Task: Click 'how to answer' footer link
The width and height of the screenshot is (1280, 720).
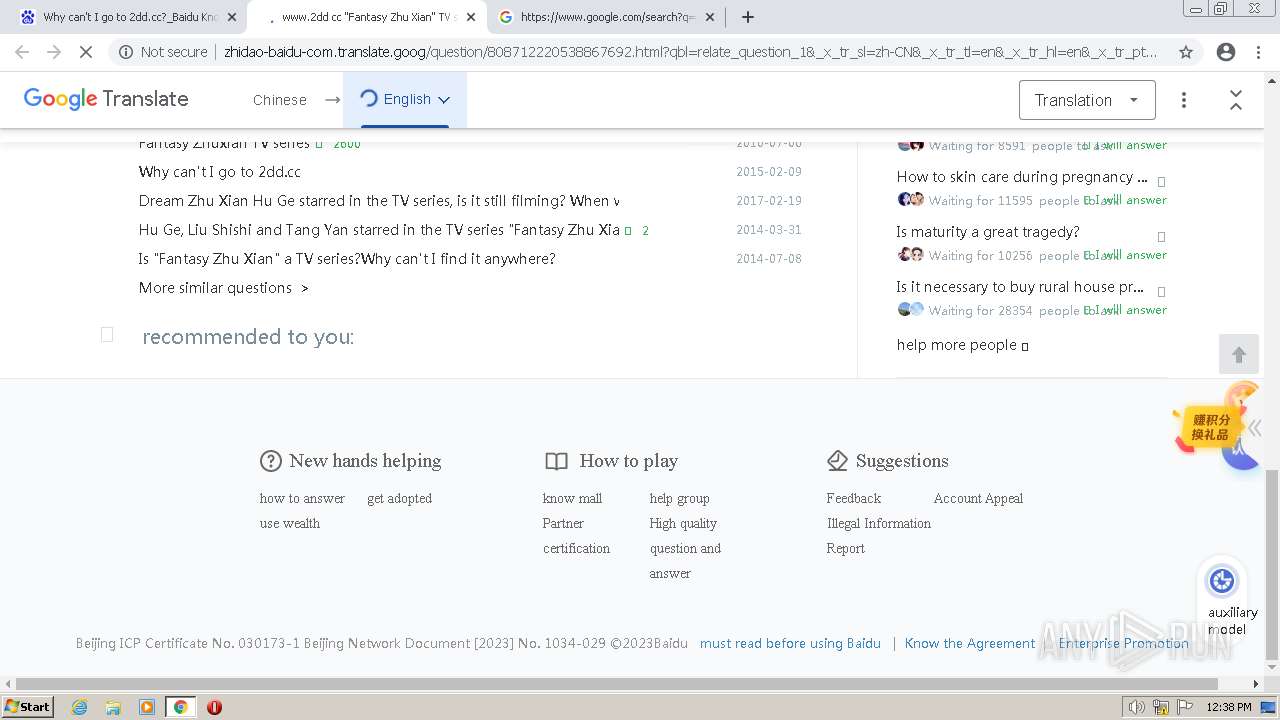Action: pos(302,498)
